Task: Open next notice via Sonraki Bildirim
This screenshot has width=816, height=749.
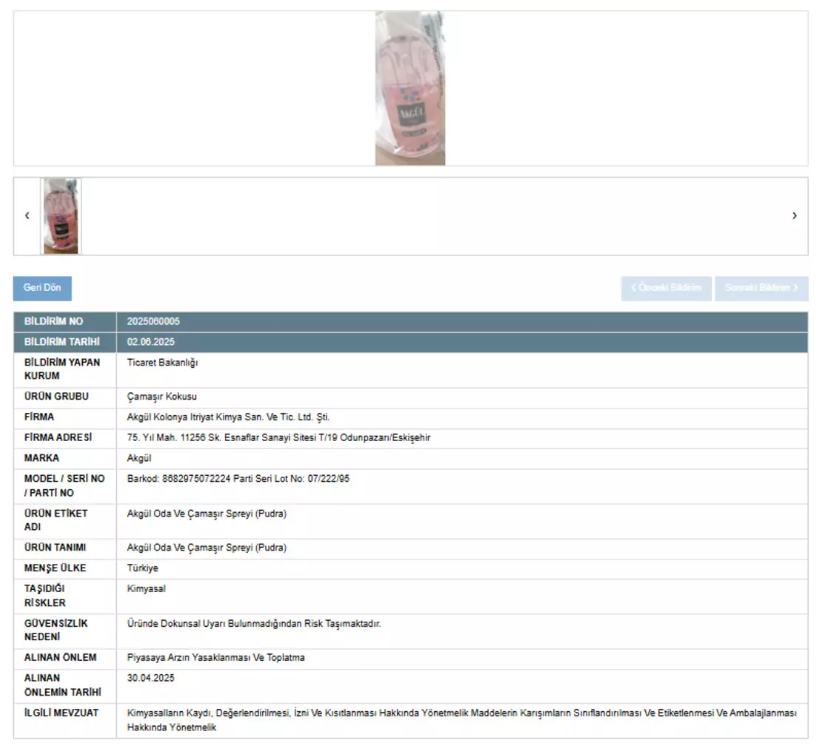Action: [x=761, y=288]
